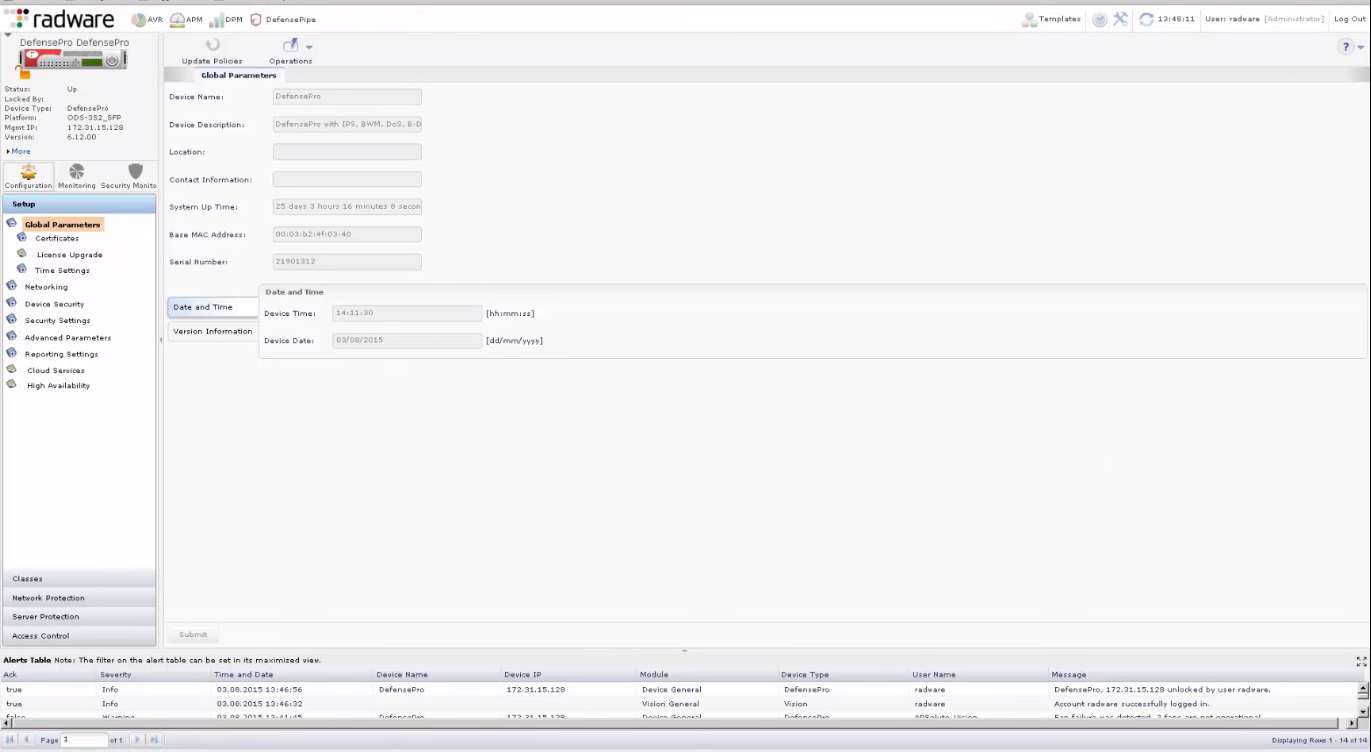Go to first page of alerts
The image size is (1371, 752).
10,740
